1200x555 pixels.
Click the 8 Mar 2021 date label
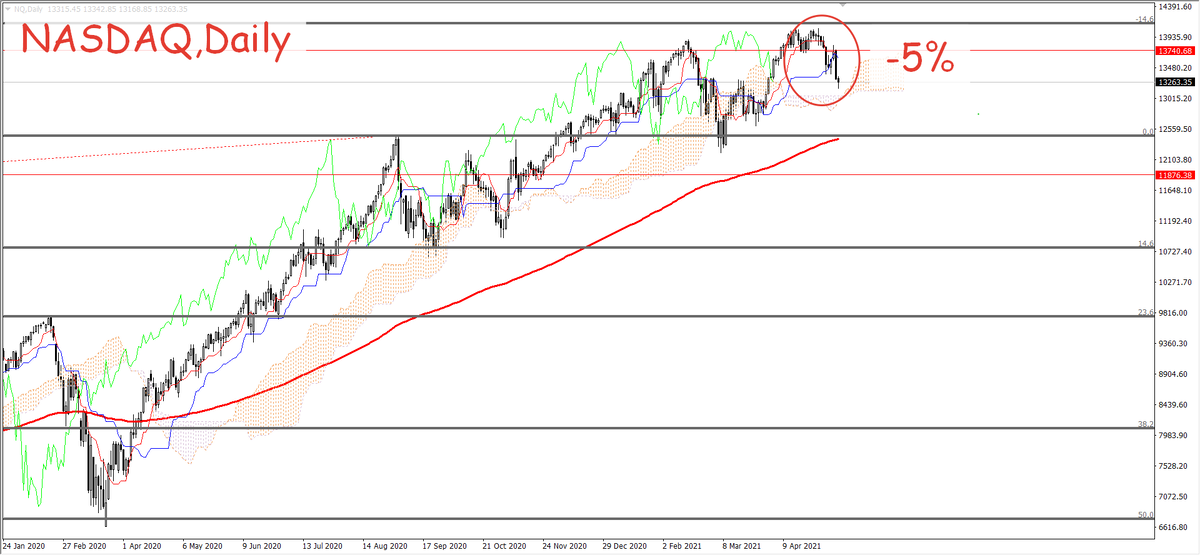coord(744,547)
